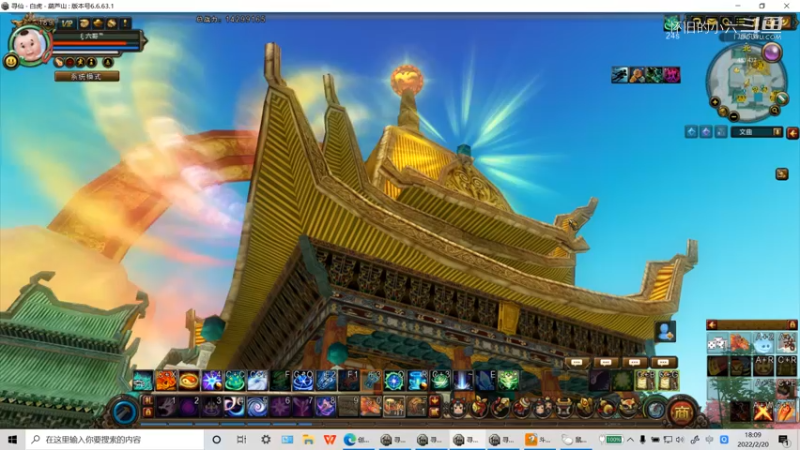Use skill slot 8 blue glyph
Image resolution: width=800 pixels, height=450 pixels.
point(326,407)
